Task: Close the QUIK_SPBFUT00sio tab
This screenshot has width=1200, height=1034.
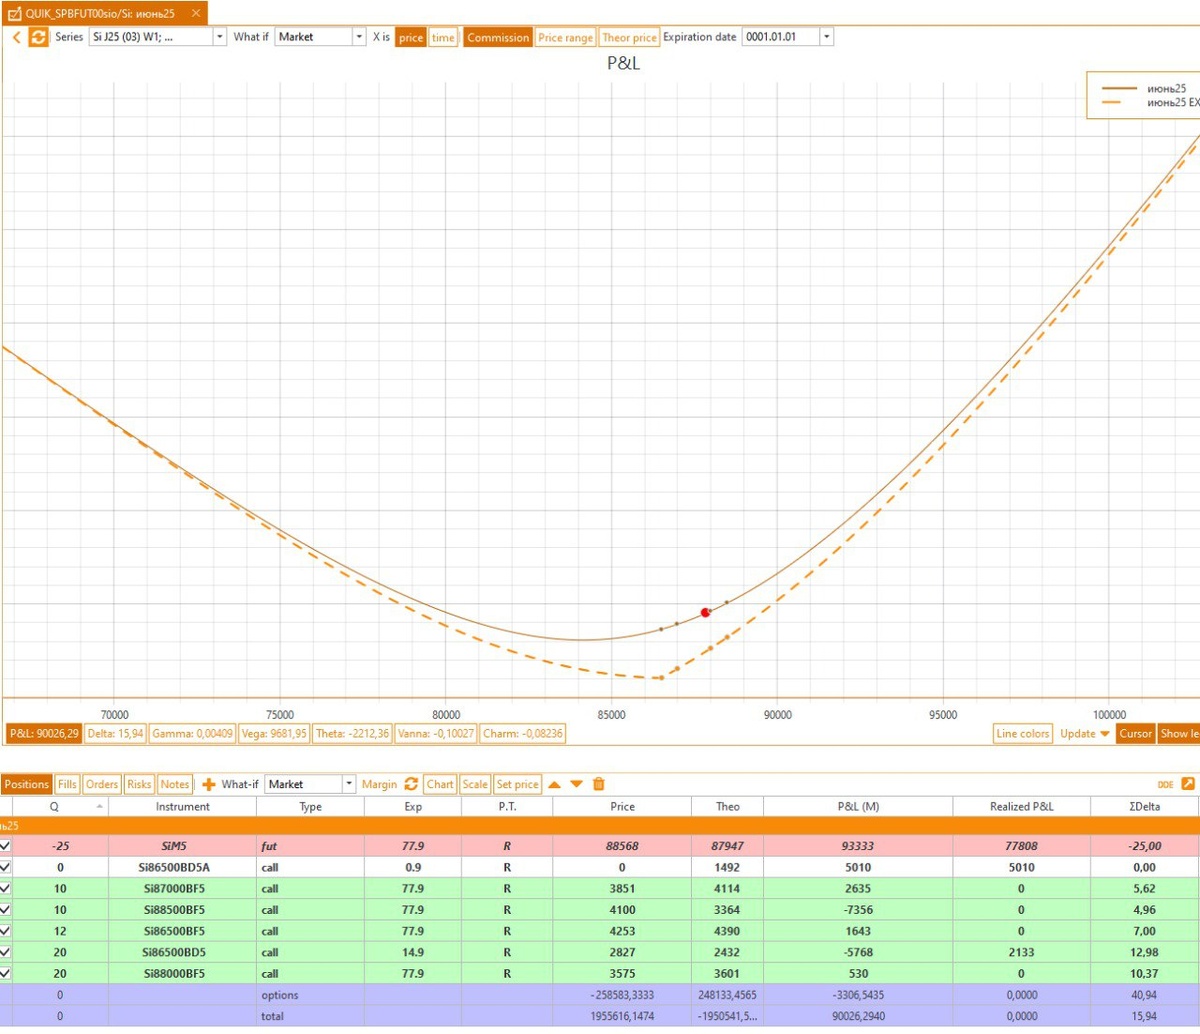Action: point(196,13)
